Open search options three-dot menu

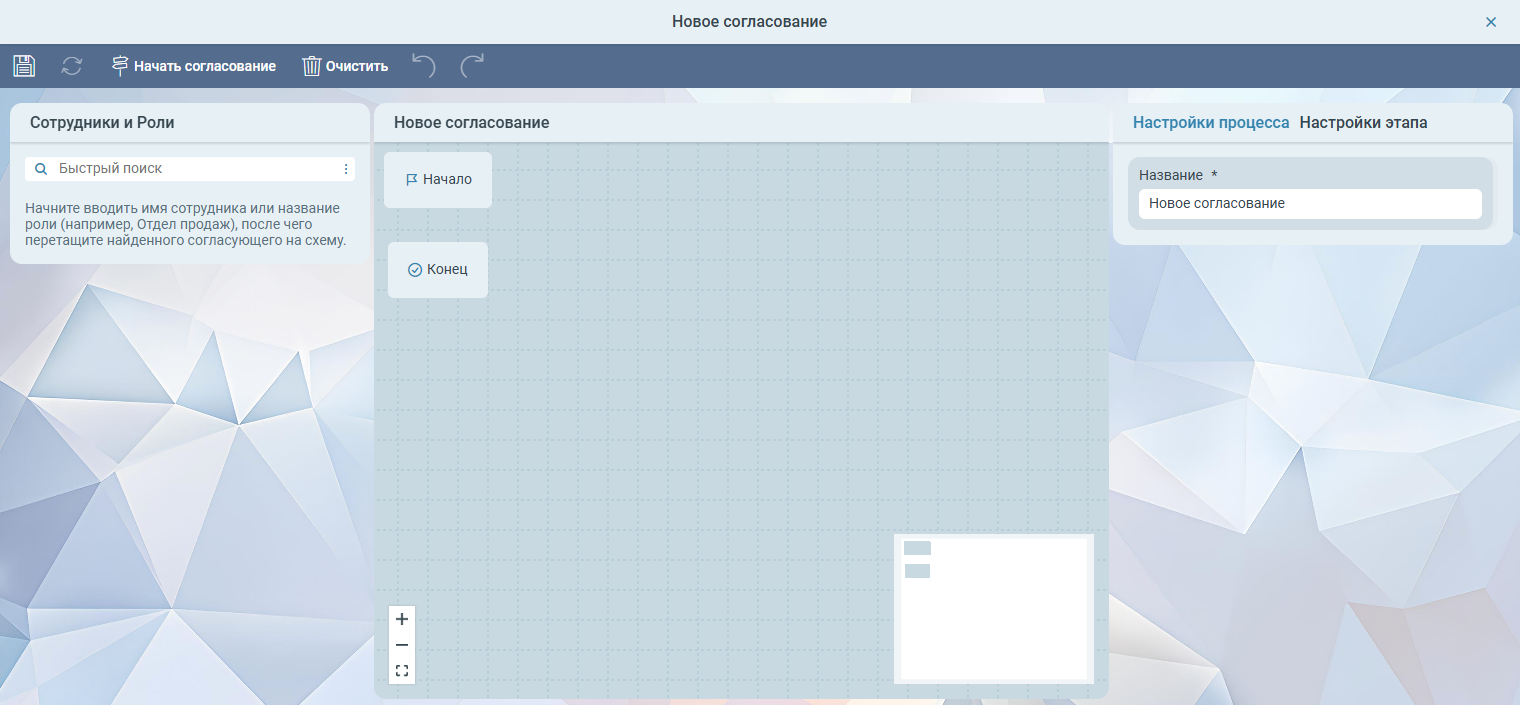[x=346, y=169]
